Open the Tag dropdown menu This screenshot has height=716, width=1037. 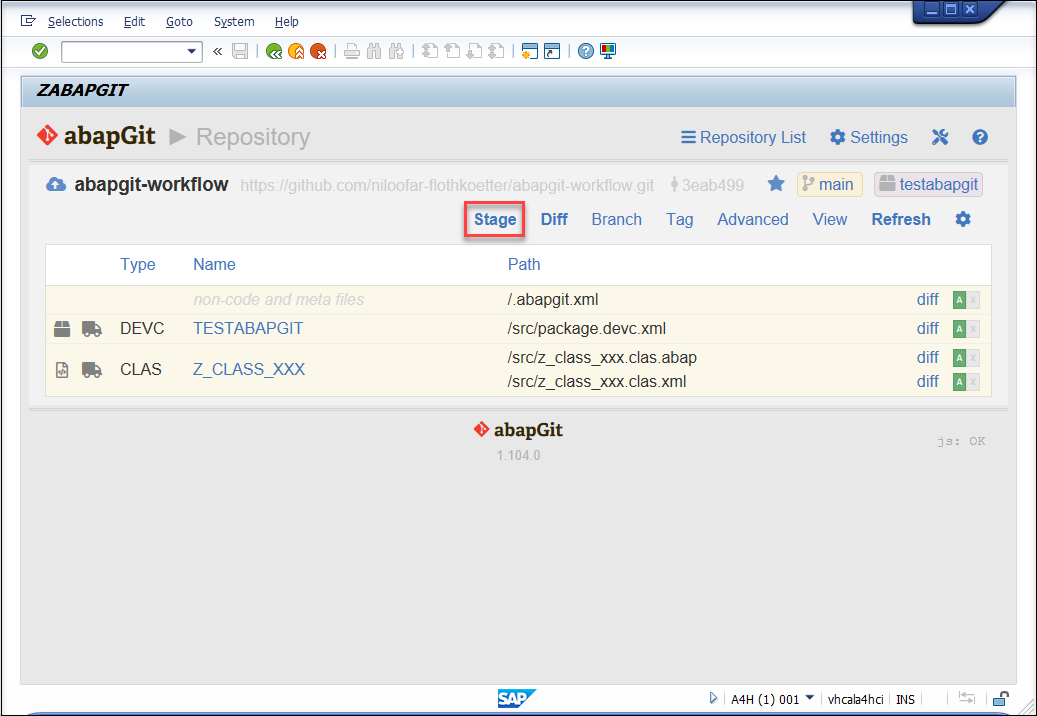click(x=679, y=219)
